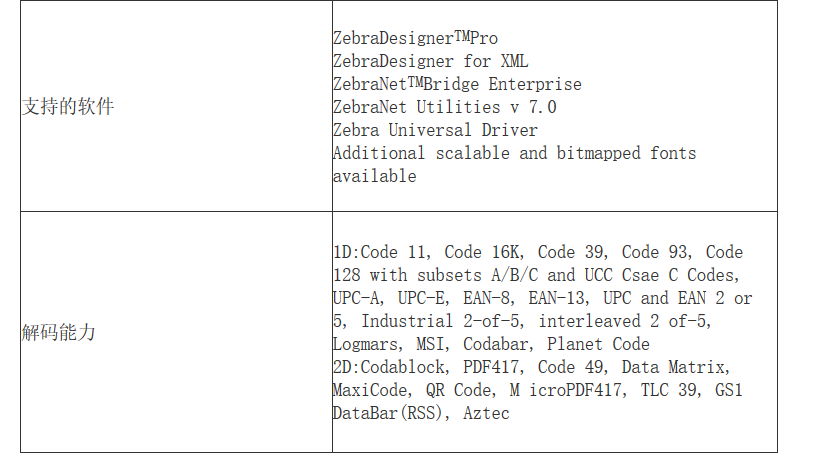Click the 支持的软件 row label
823x458 pixels.
point(68,106)
